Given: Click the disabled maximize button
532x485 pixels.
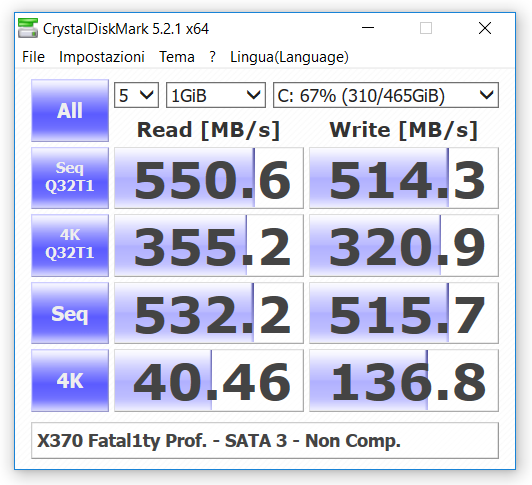Looking at the screenshot, I should (426, 28).
